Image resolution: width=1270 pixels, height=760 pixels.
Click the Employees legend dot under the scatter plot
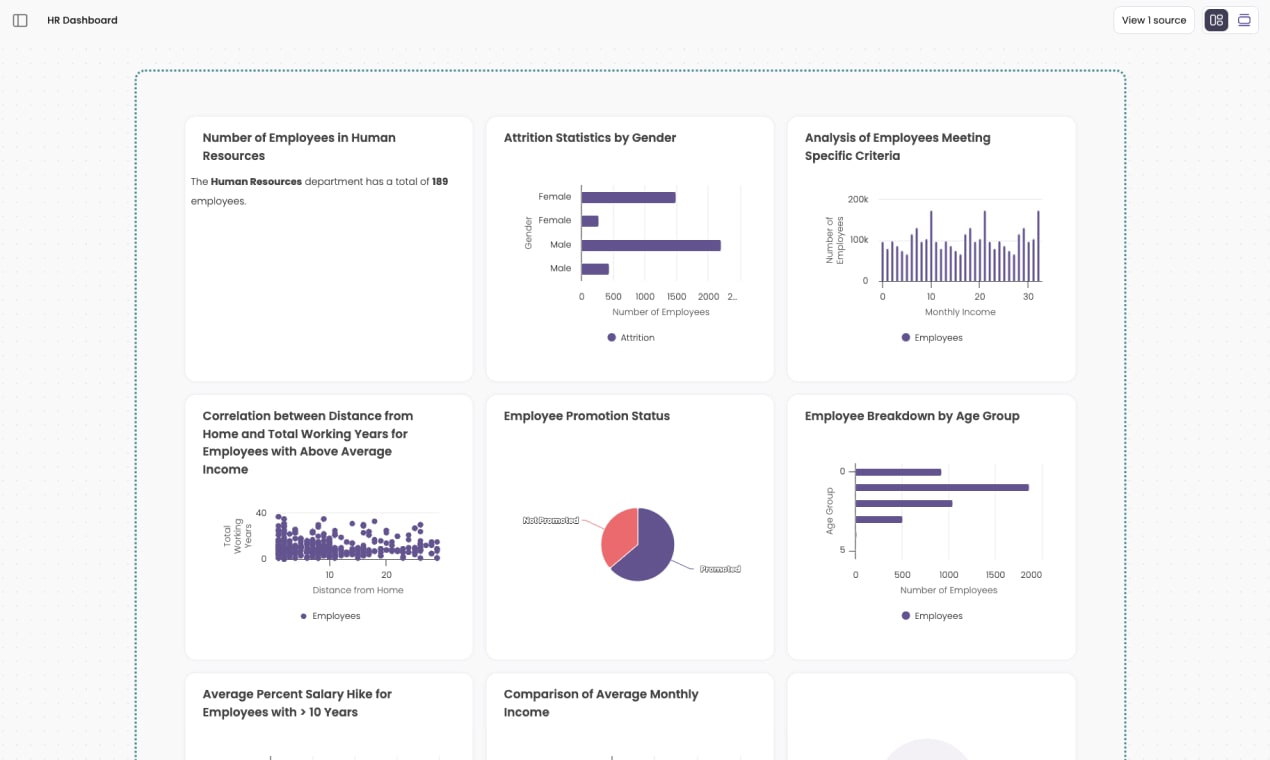pos(304,616)
